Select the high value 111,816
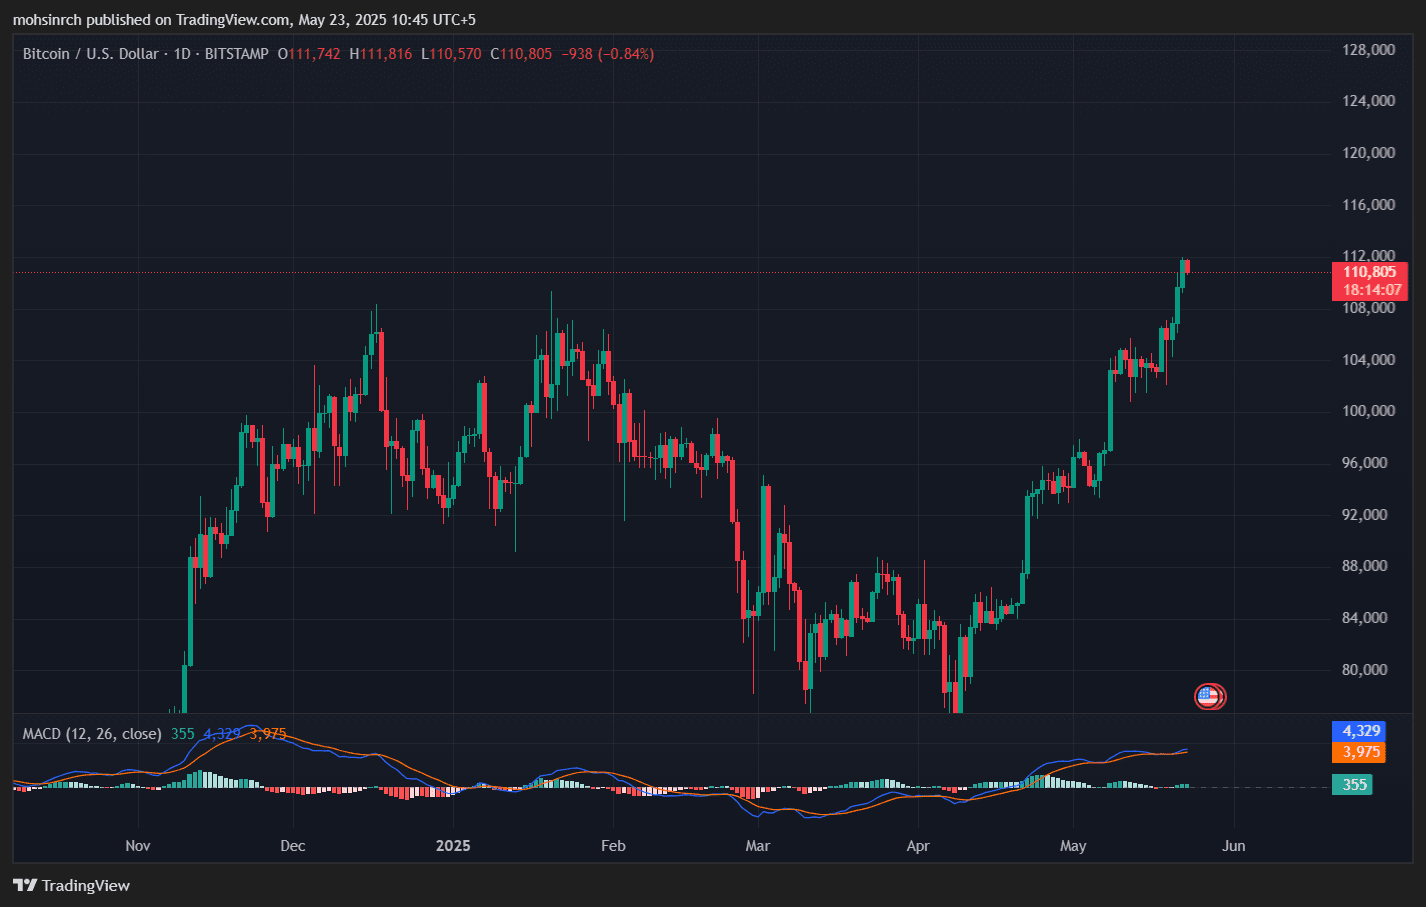The image size is (1426, 907). click(x=386, y=54)
